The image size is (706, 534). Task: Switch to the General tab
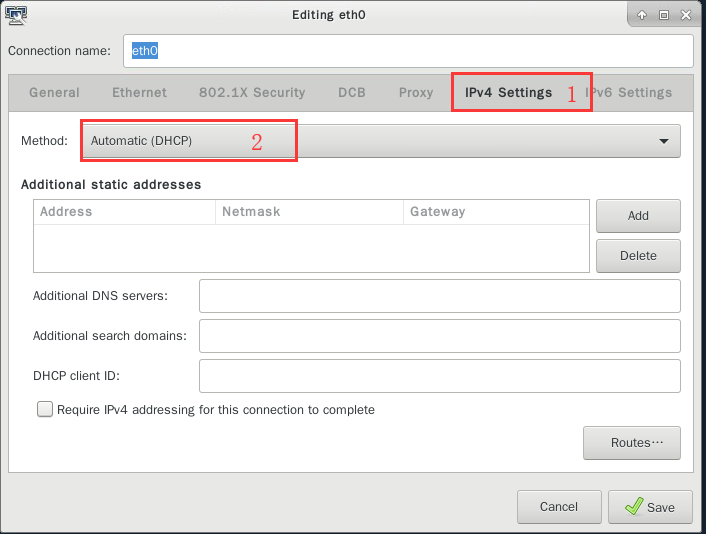pos(54,93)
